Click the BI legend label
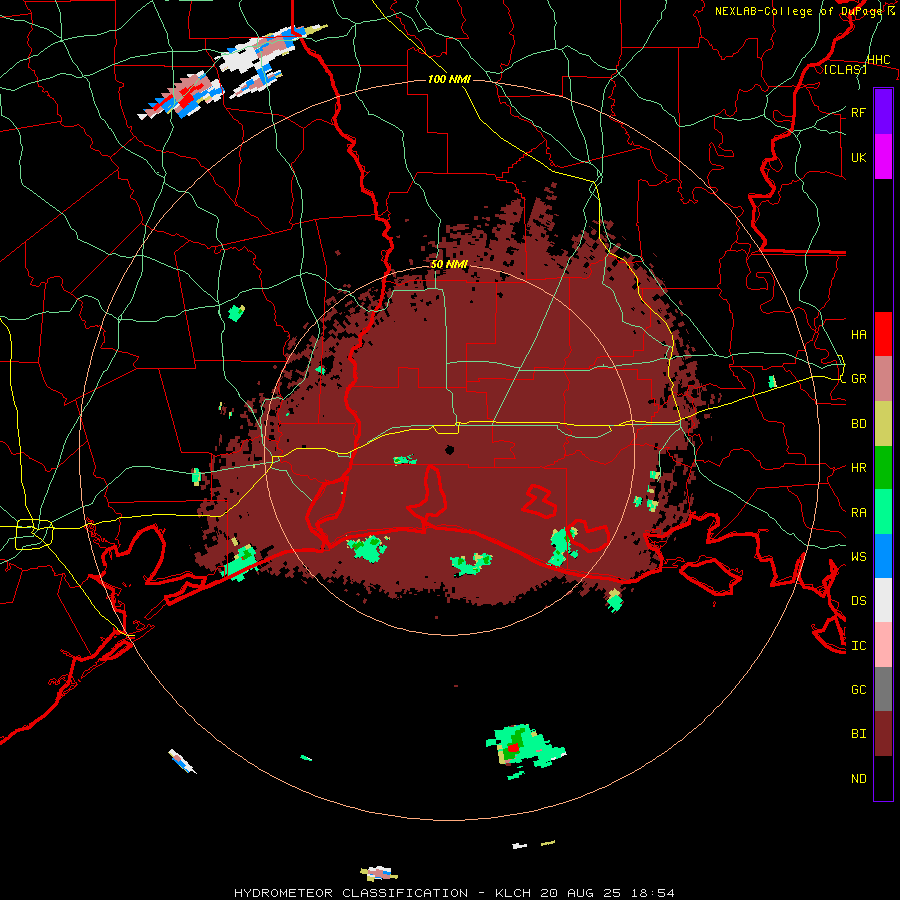Screen dimensions: 900x900 coord(859,734)
